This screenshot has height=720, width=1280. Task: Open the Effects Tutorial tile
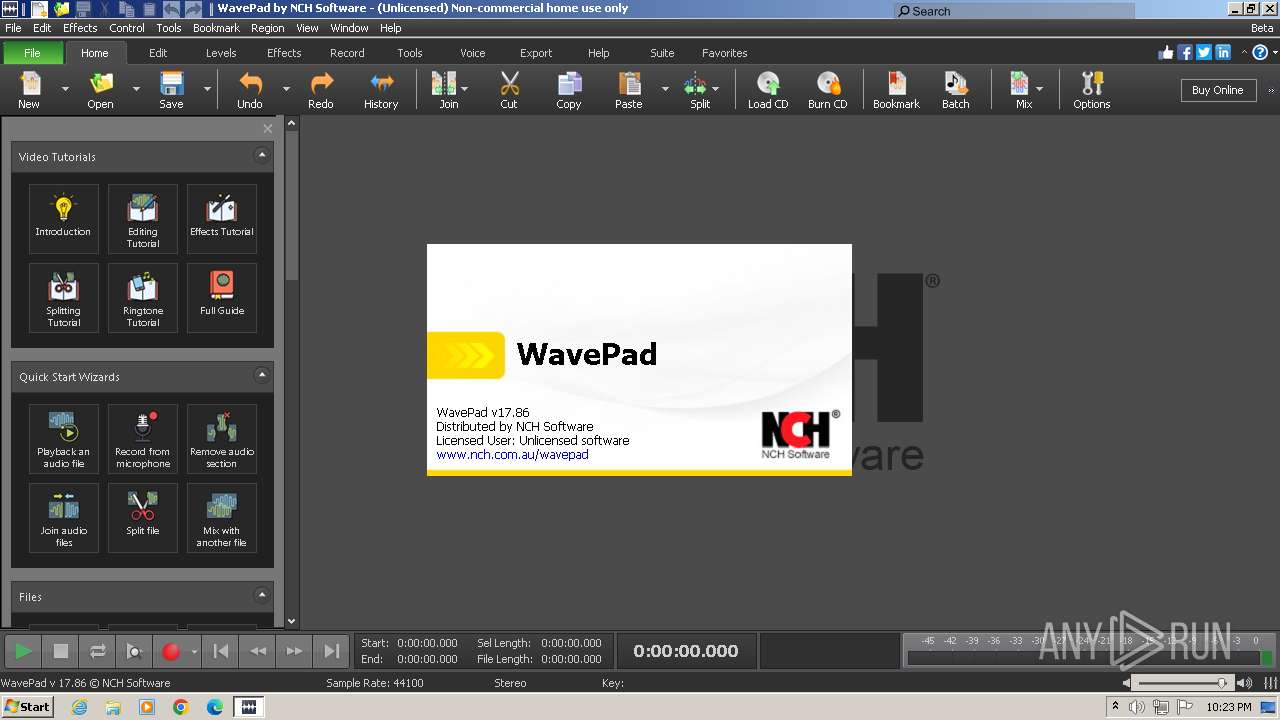(222, 218)
